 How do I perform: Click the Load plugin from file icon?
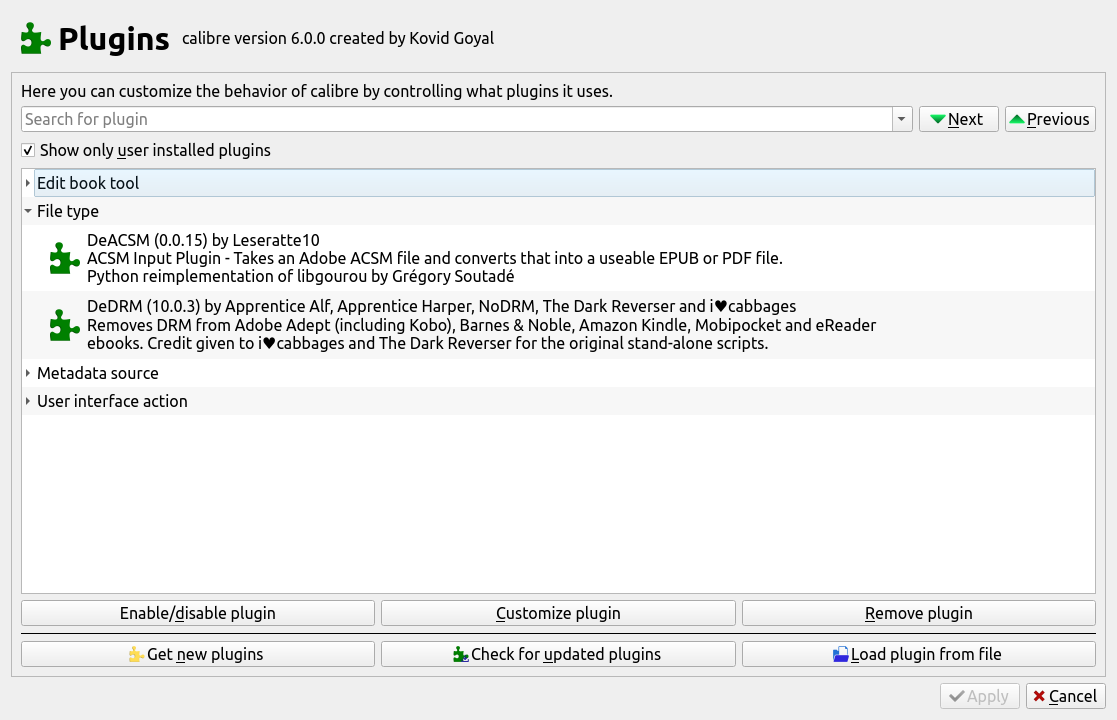[x=840, y=655]
